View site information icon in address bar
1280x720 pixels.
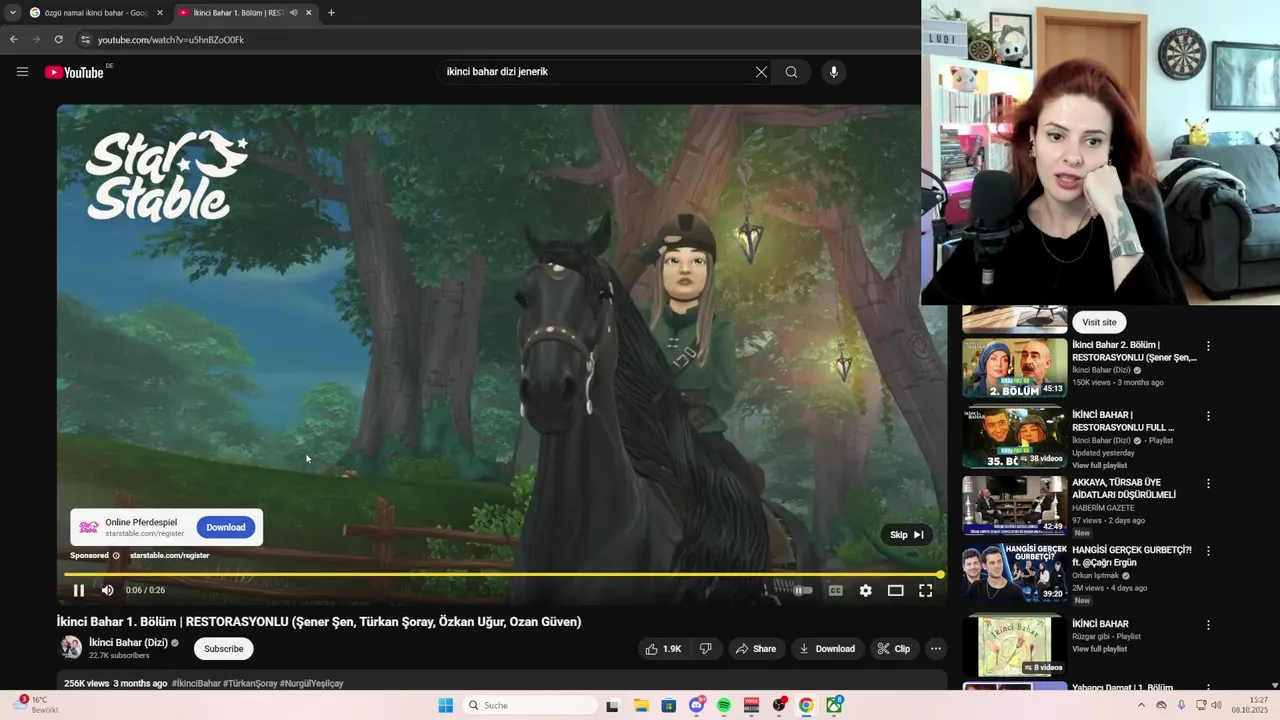[85, 40]
